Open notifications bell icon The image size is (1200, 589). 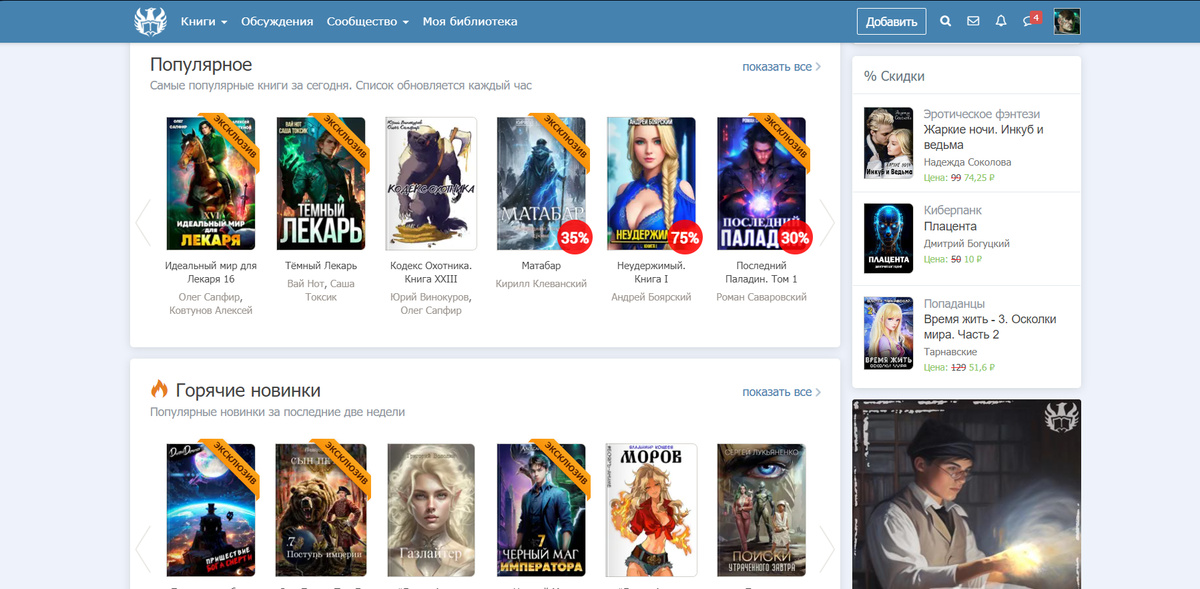point(1001,21)
